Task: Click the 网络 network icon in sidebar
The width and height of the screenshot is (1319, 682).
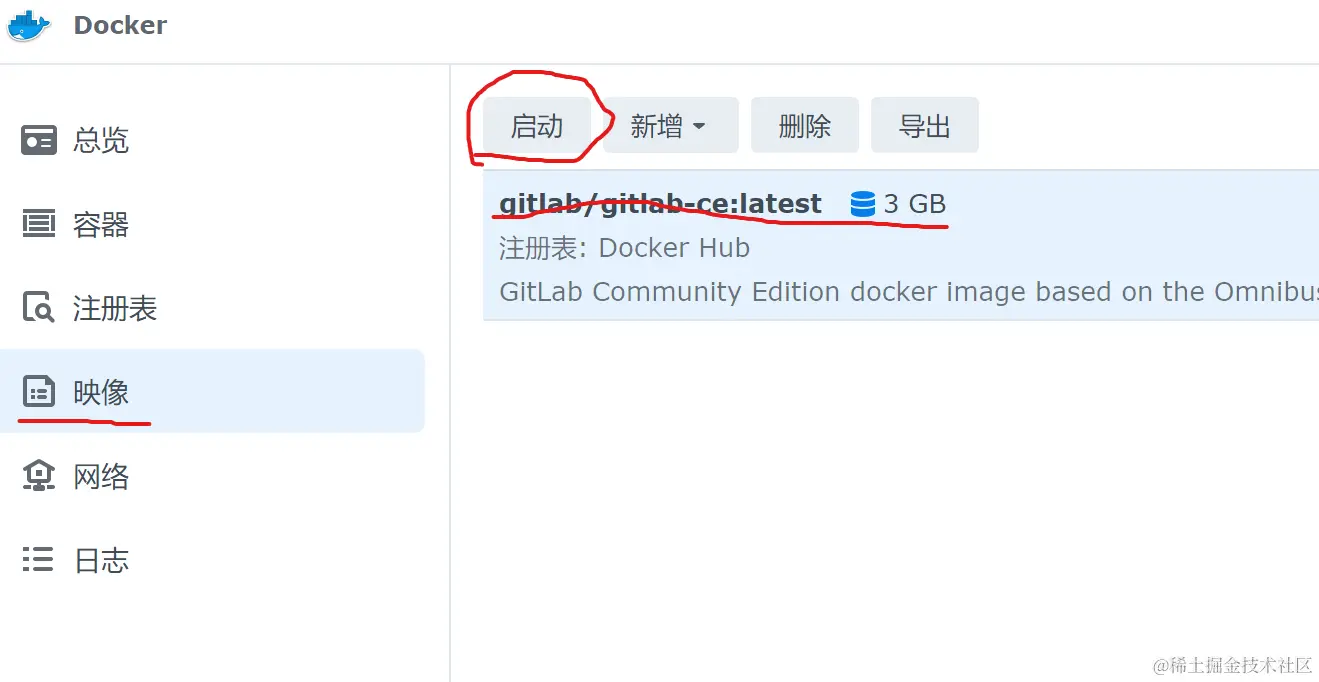Action: [x=39, y=476]
